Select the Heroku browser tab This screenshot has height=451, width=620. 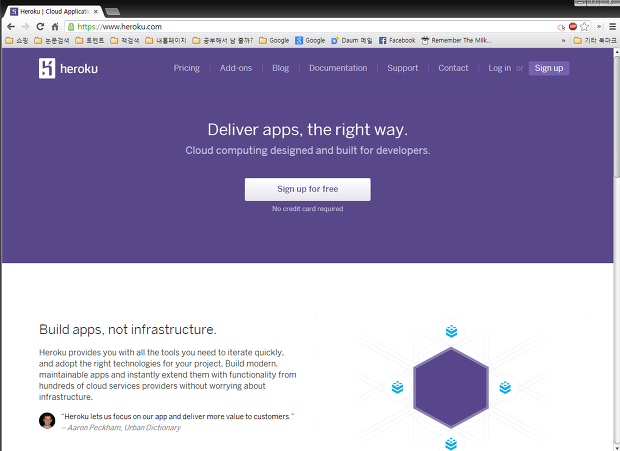(x=54, y=11)
